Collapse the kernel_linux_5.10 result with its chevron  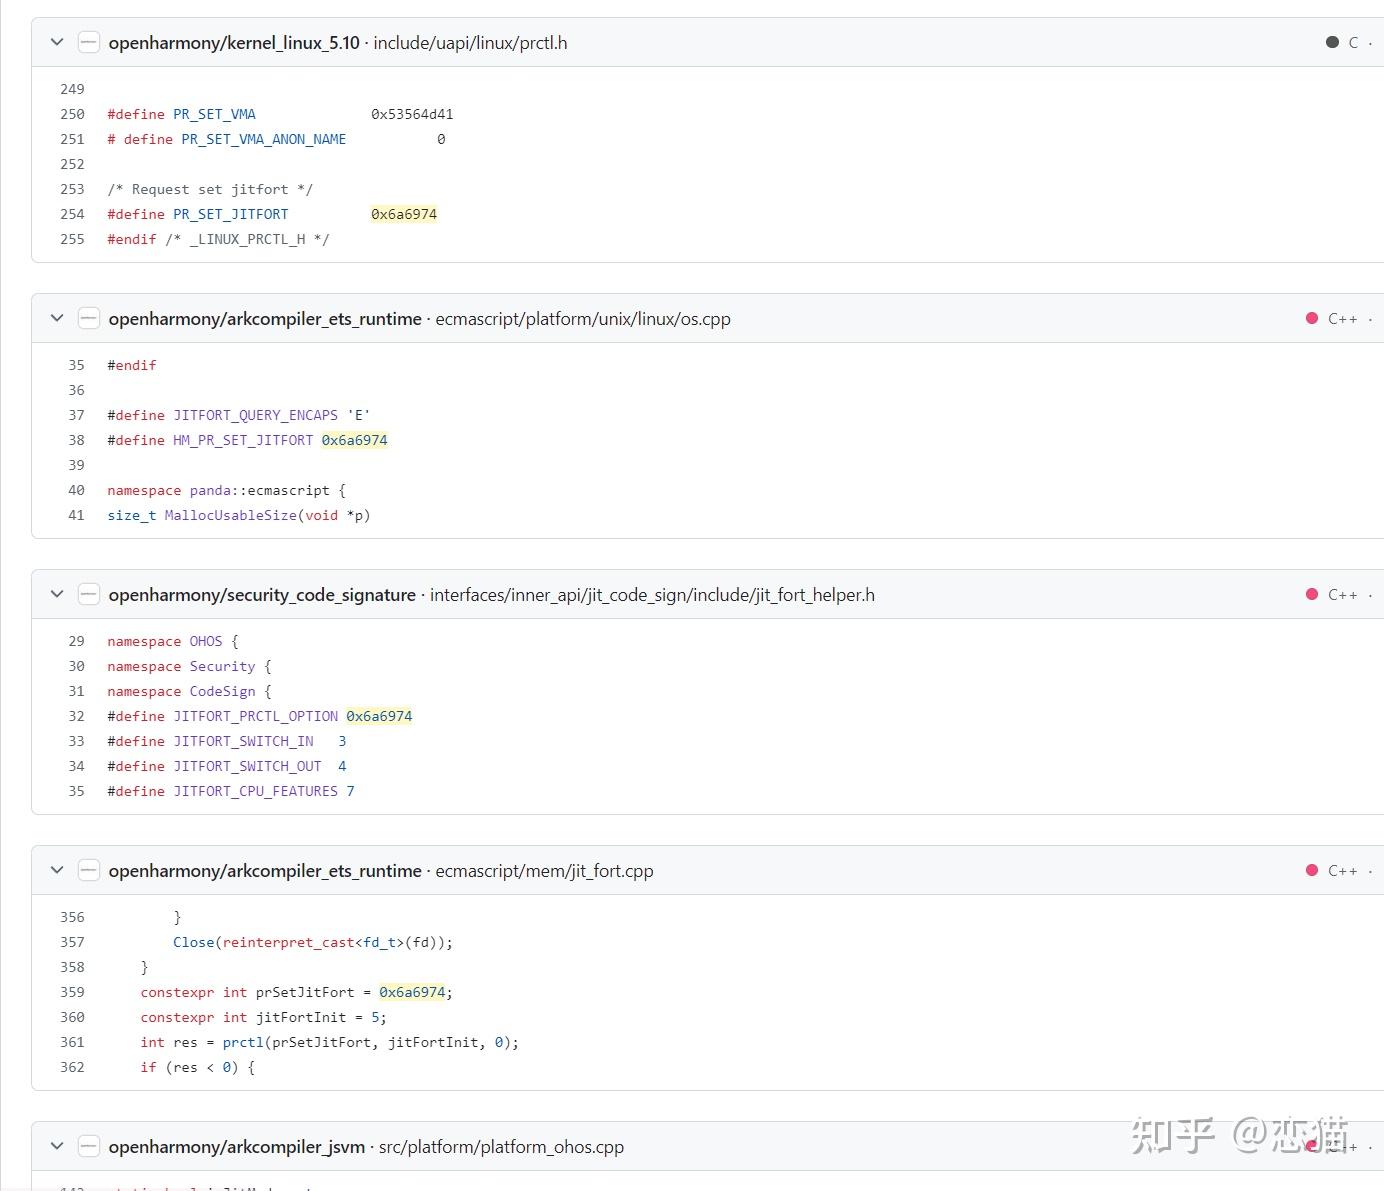coord(57,42)
